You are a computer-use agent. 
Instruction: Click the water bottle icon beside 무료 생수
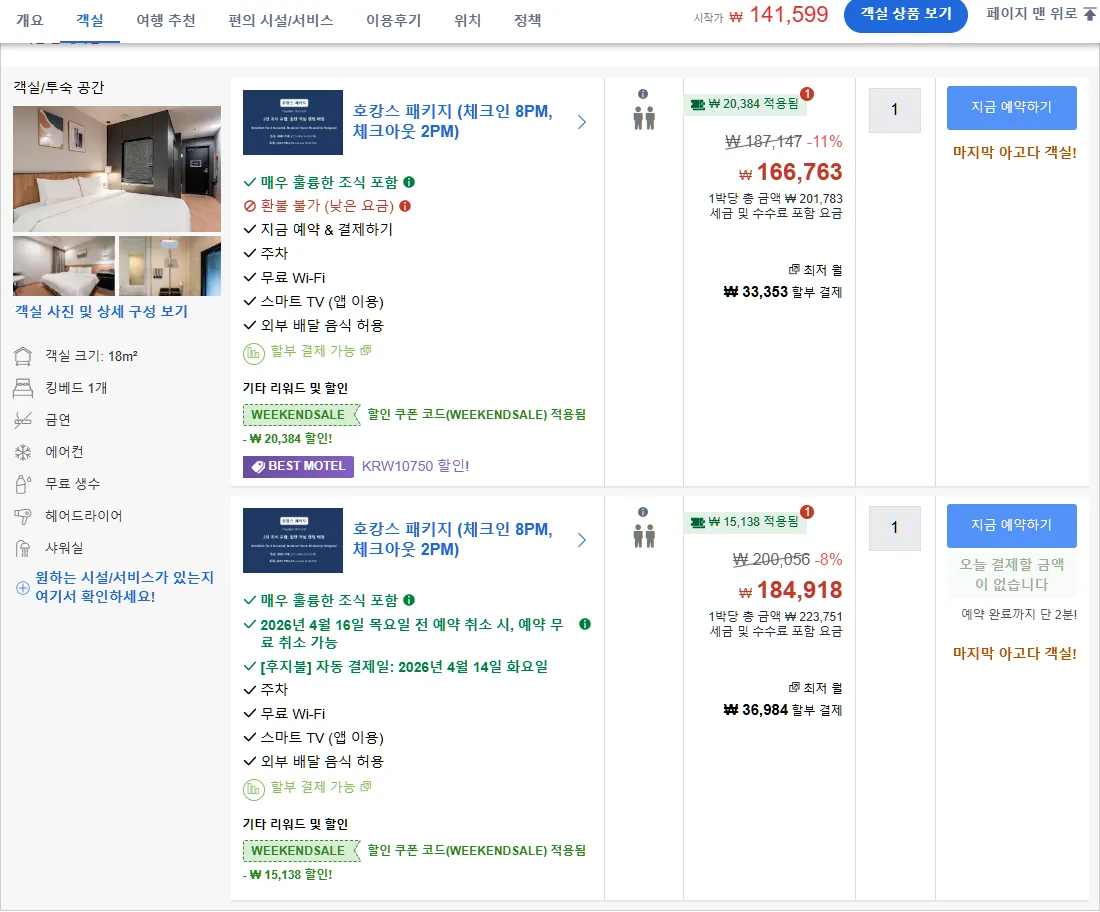[x=23, y=484]
